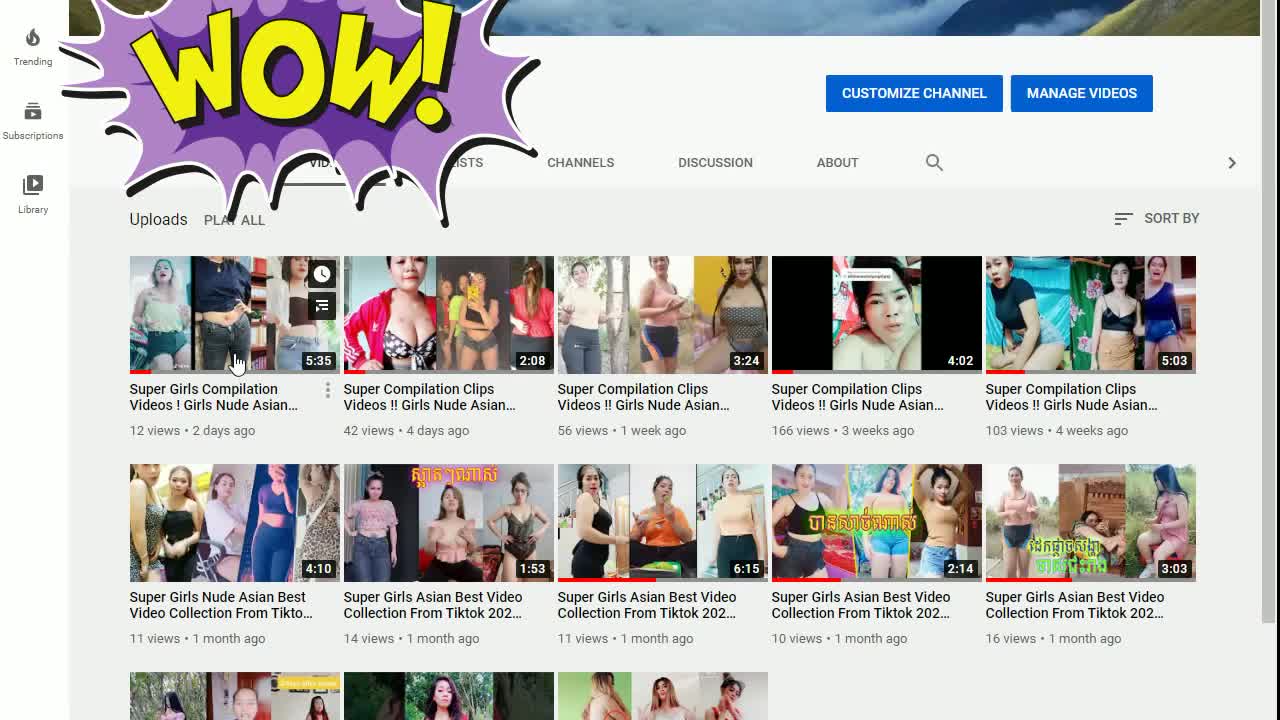Click the Customize Channel button
The image size is (1280, 720).
pyautogui.click(x=914, y=93)
